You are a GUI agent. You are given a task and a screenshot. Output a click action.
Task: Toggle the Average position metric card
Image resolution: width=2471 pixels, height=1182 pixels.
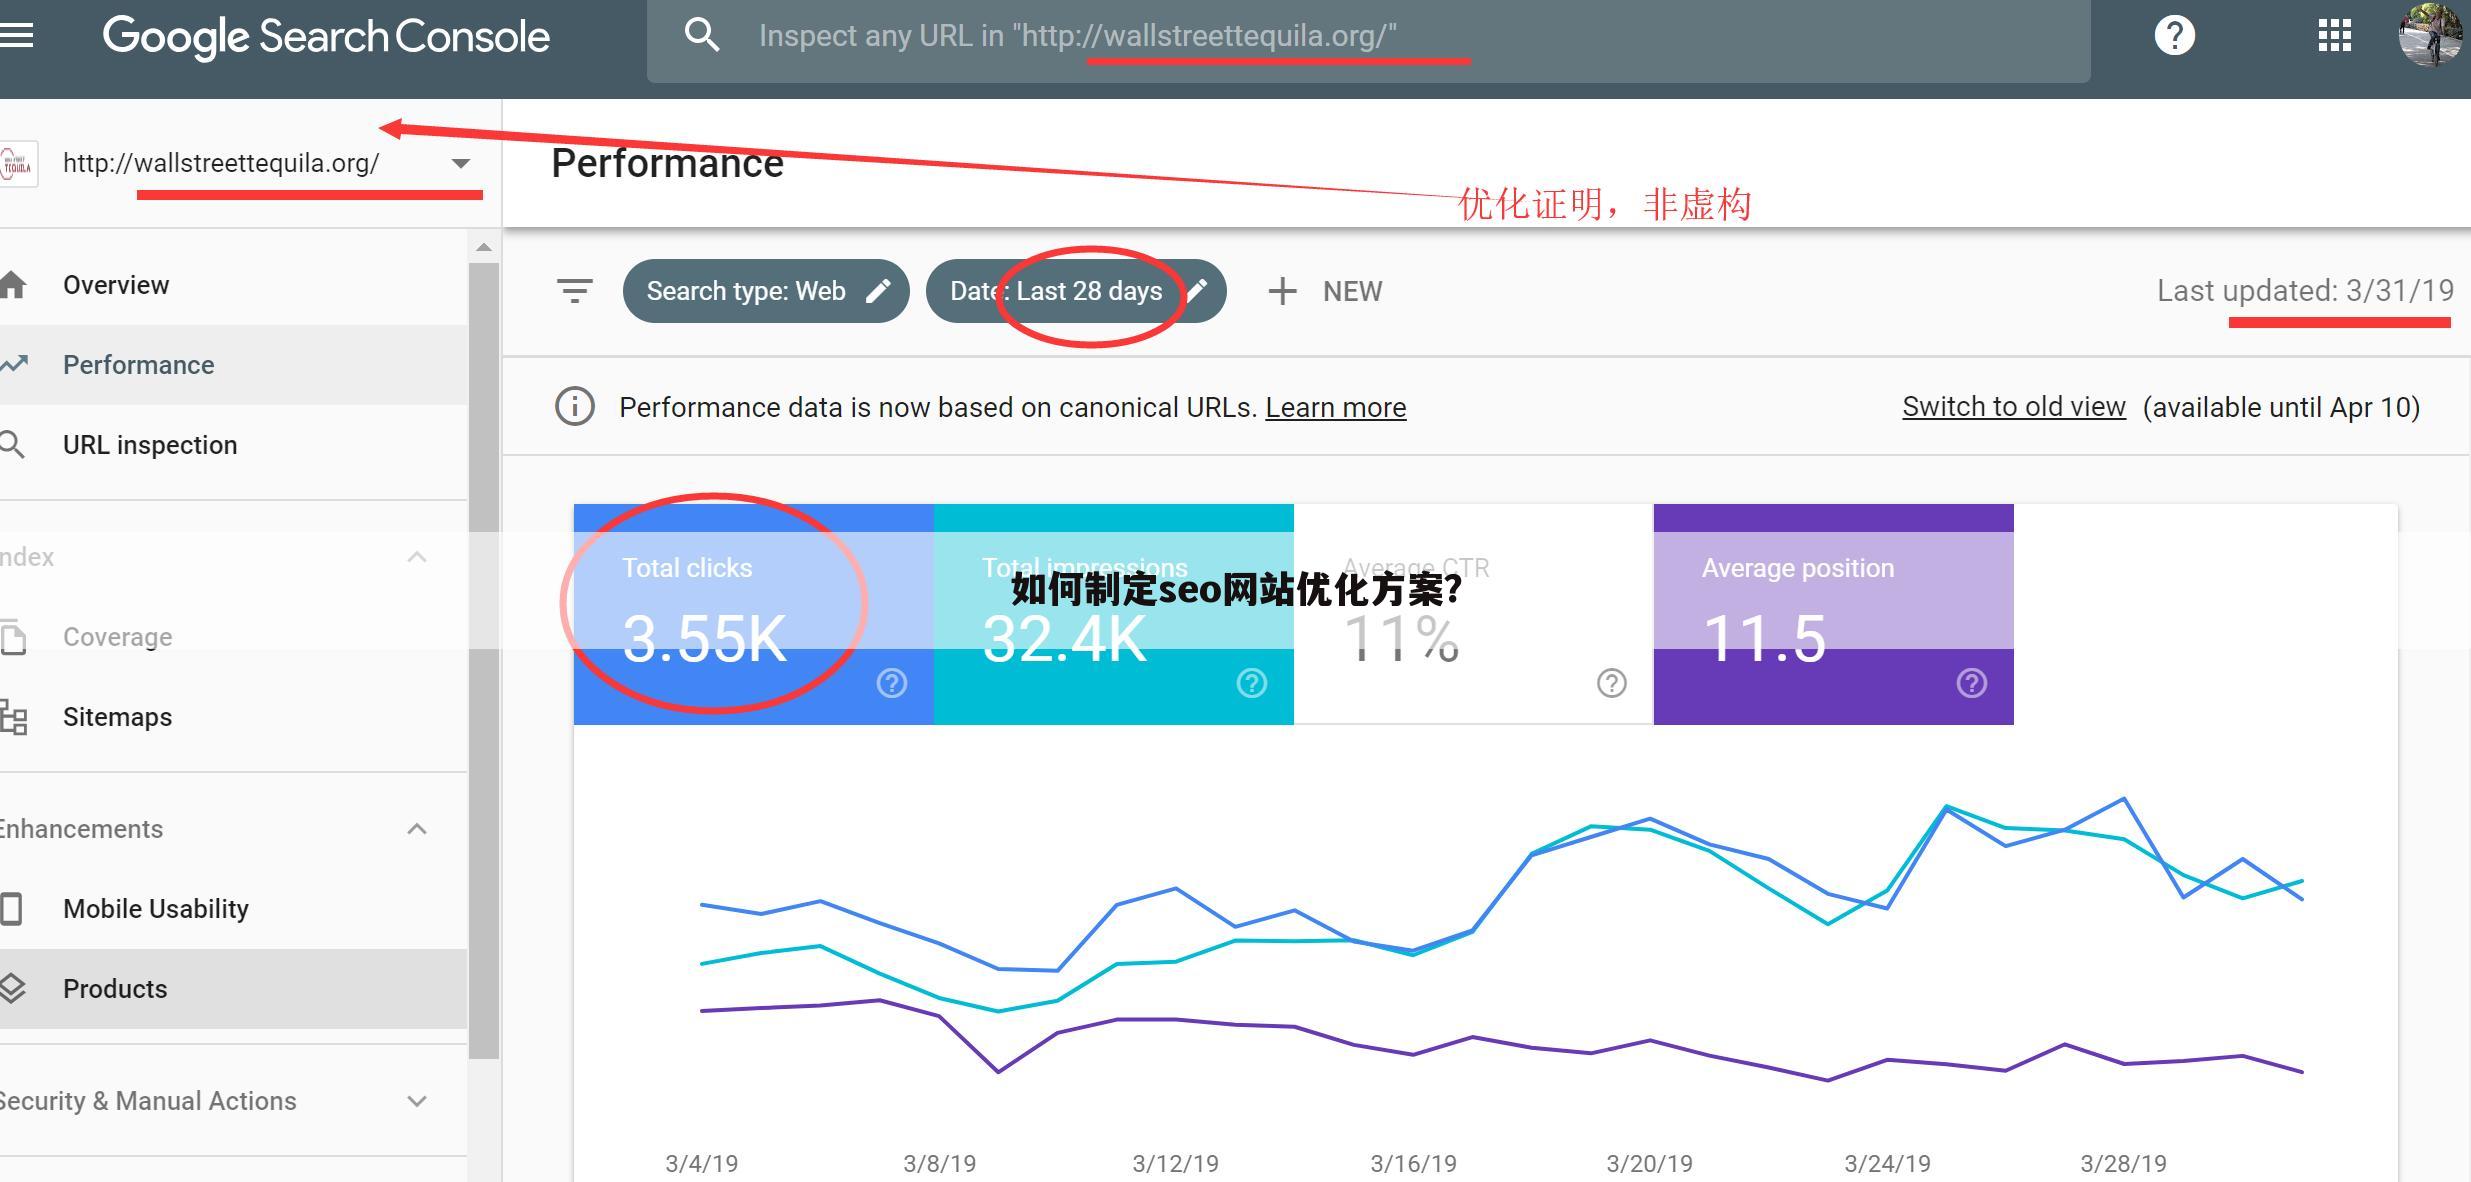click(1834, 614)
